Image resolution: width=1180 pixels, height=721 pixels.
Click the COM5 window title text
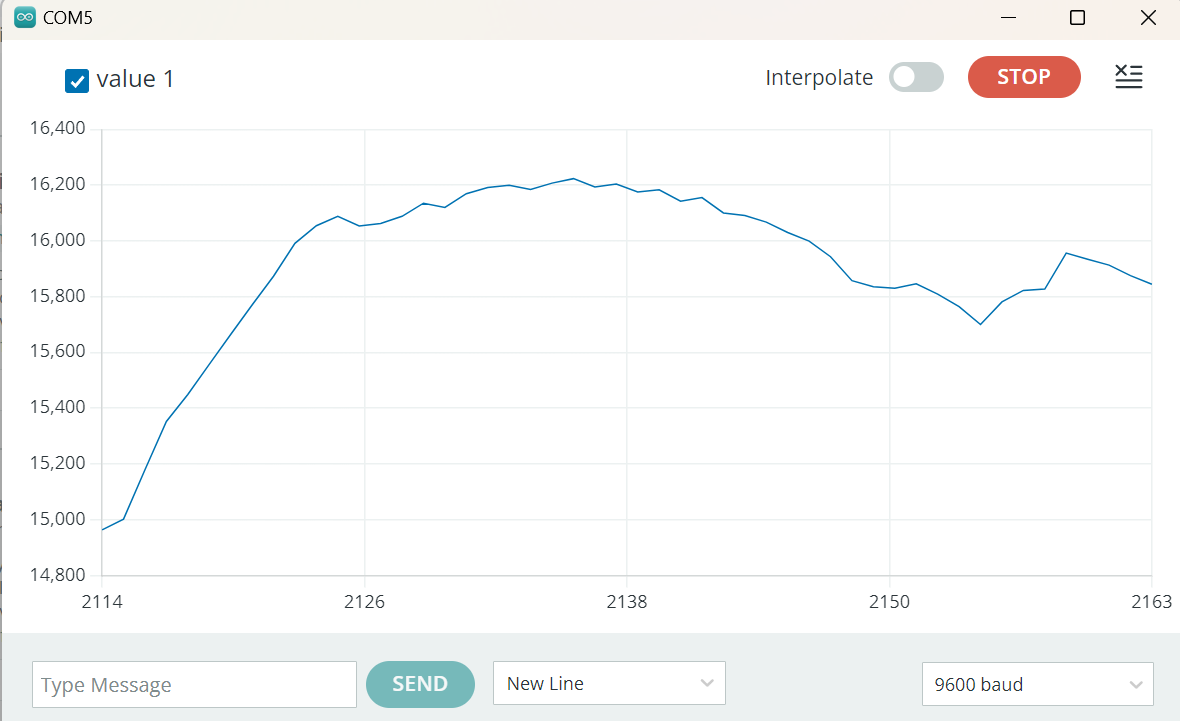coord(68,18)
